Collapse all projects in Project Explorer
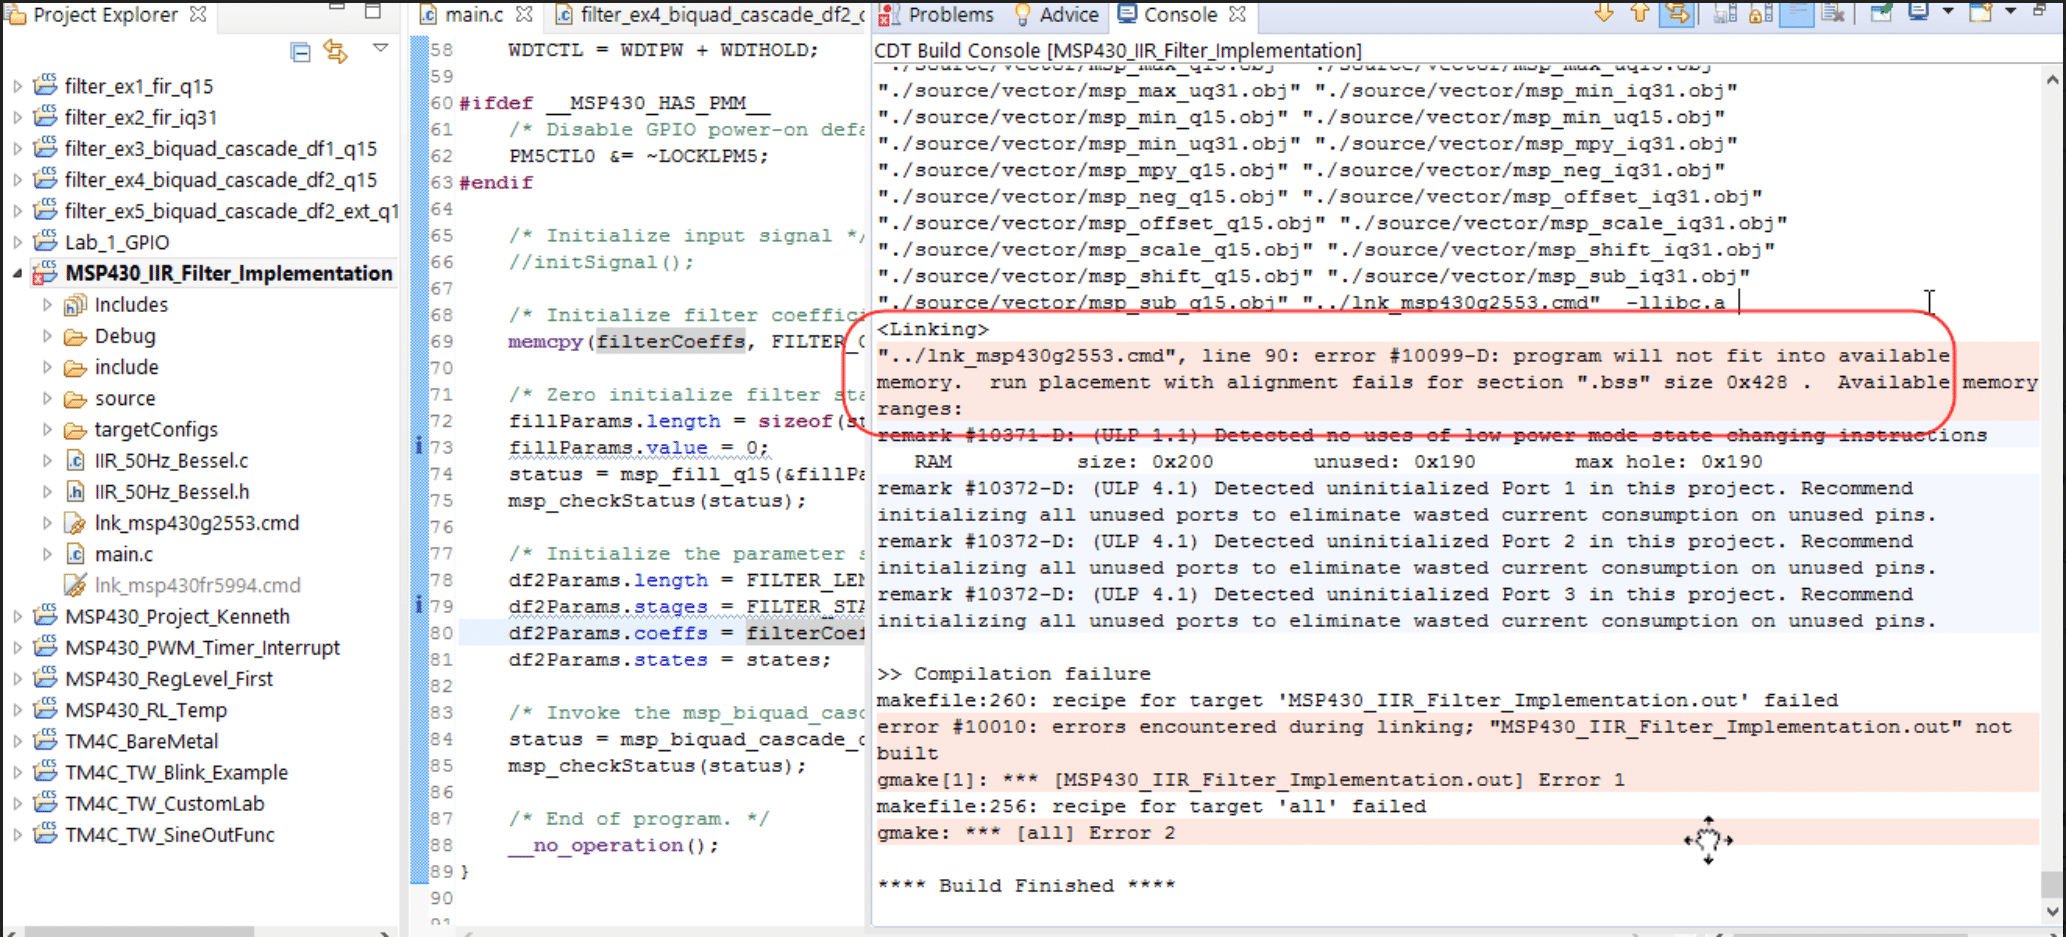 tap(300, 52)
